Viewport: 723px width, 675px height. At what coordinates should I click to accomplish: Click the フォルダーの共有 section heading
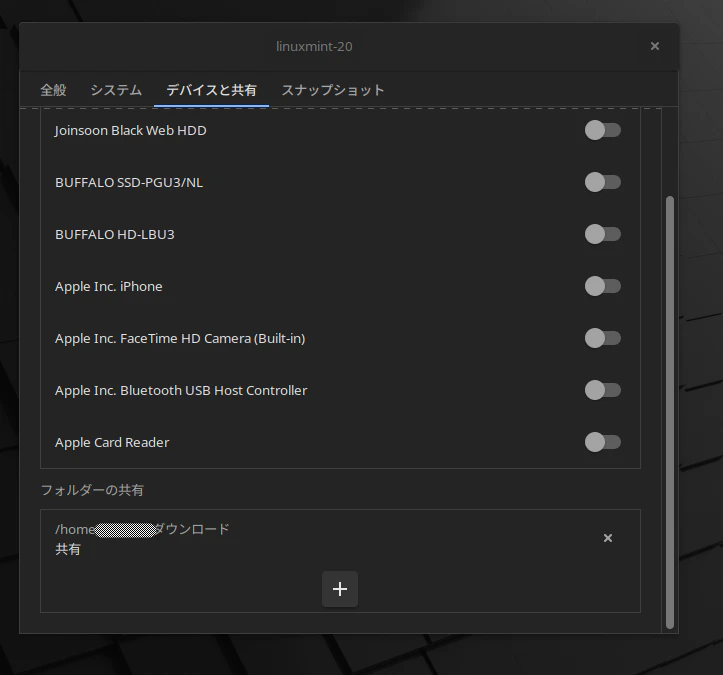pos(92,490)
